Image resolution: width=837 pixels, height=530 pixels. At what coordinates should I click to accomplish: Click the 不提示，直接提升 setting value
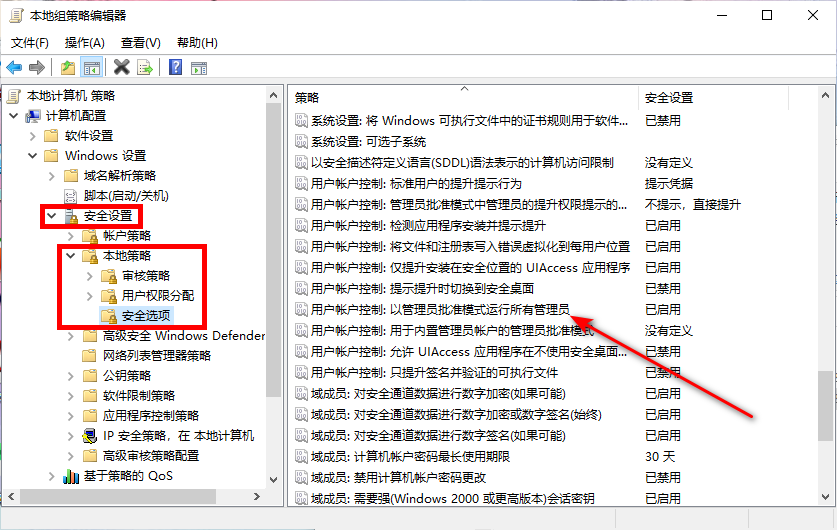(x=692, y=204)
